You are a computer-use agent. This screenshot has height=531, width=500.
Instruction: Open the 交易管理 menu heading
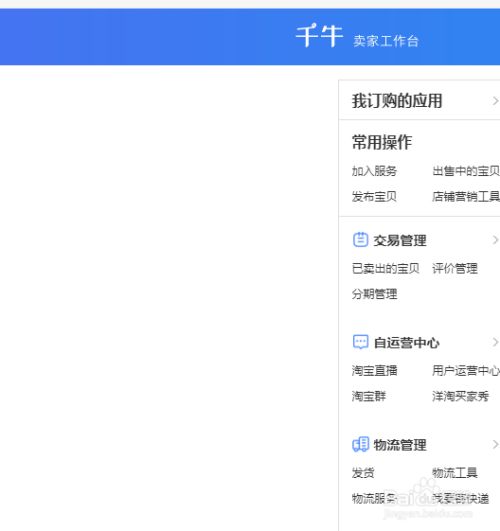pyautogui.click(x=400, y=240)
